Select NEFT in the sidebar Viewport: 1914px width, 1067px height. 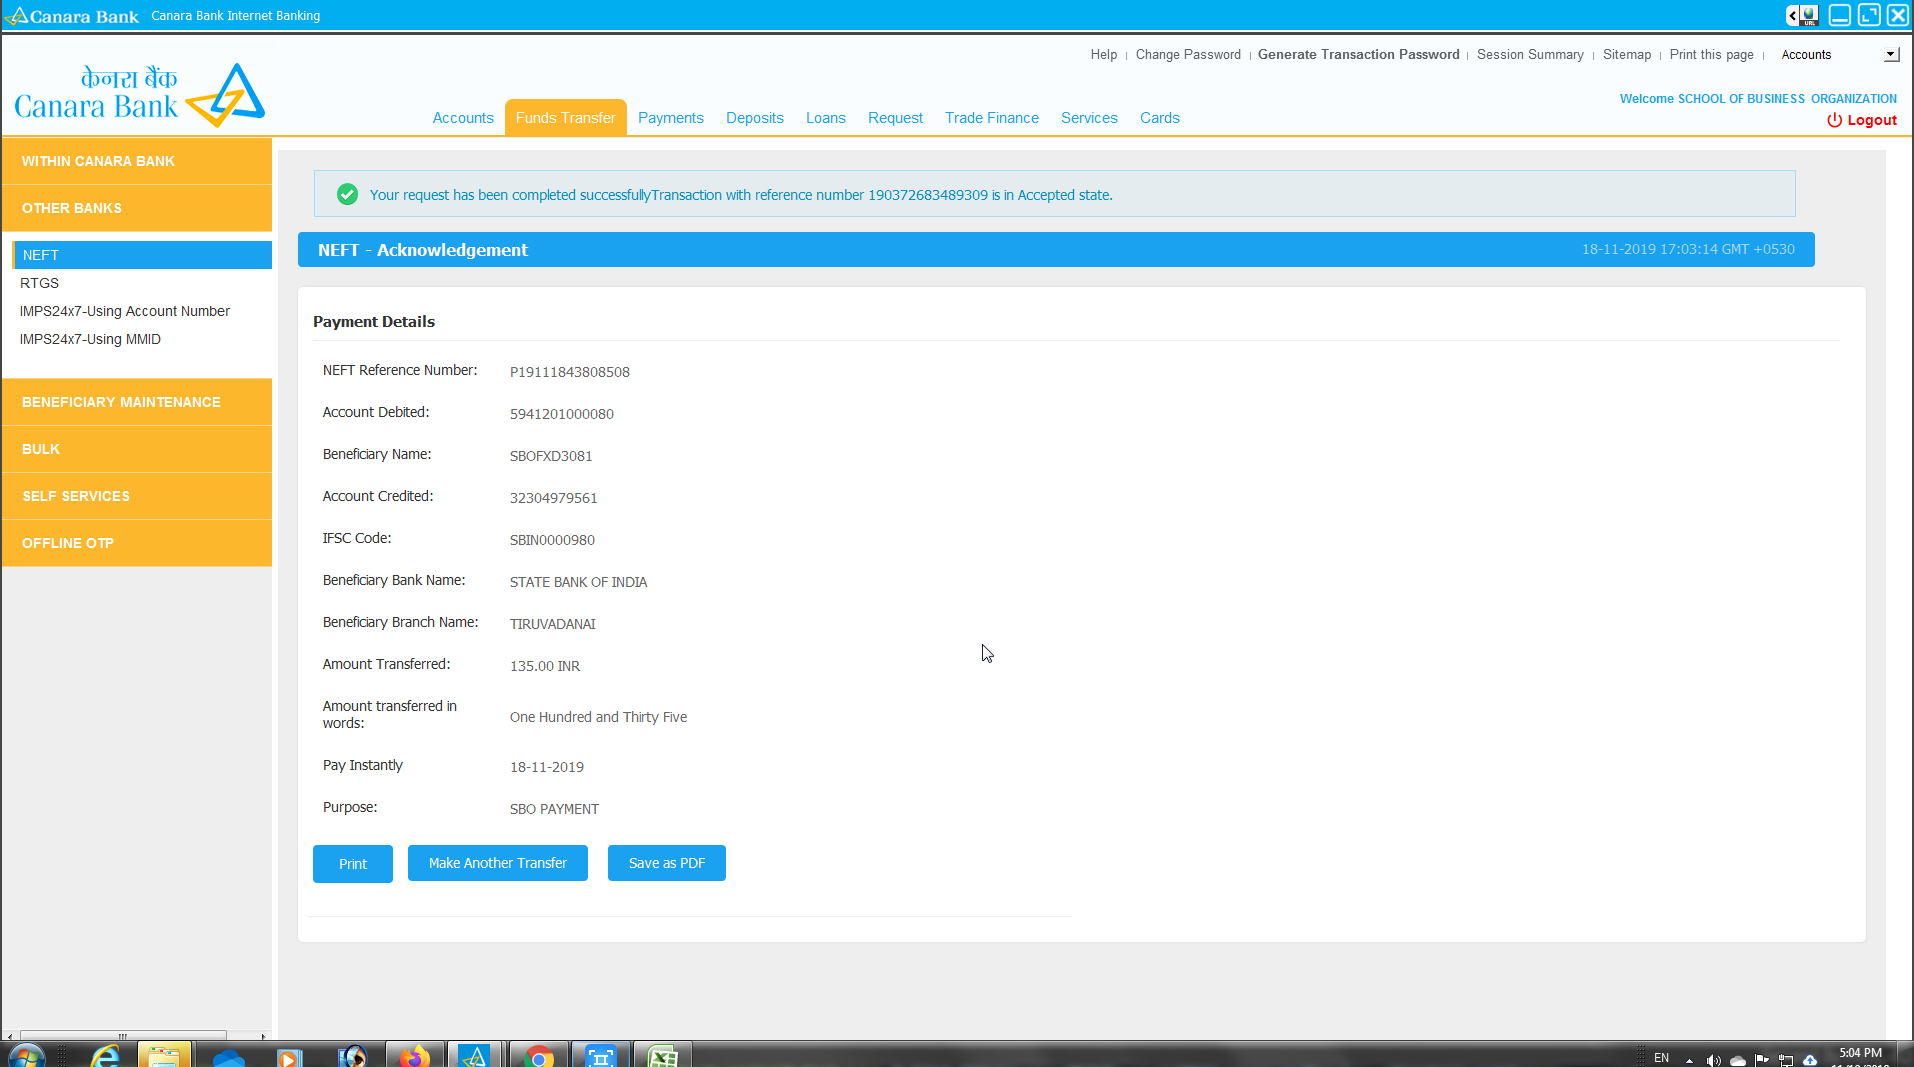click(x=142, y=255)
